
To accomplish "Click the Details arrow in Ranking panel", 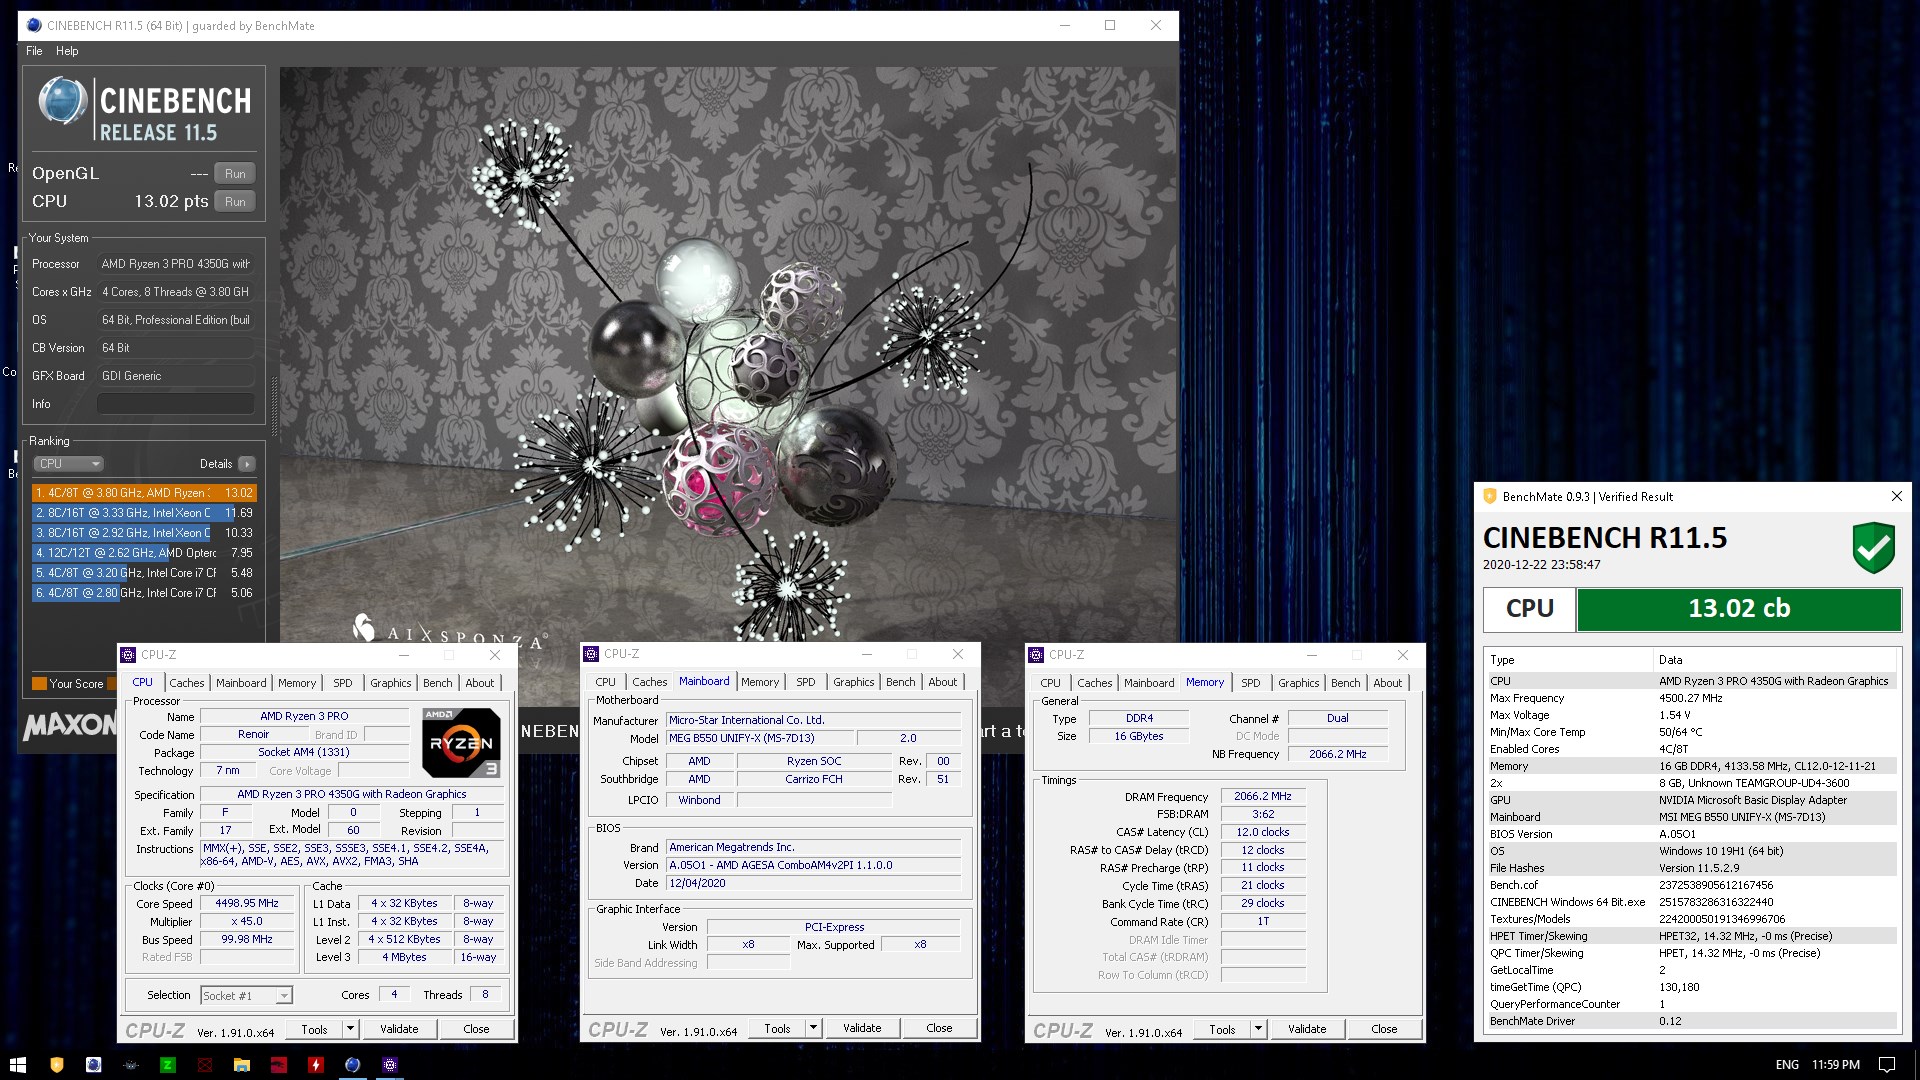I will click(x=246, y=464).
